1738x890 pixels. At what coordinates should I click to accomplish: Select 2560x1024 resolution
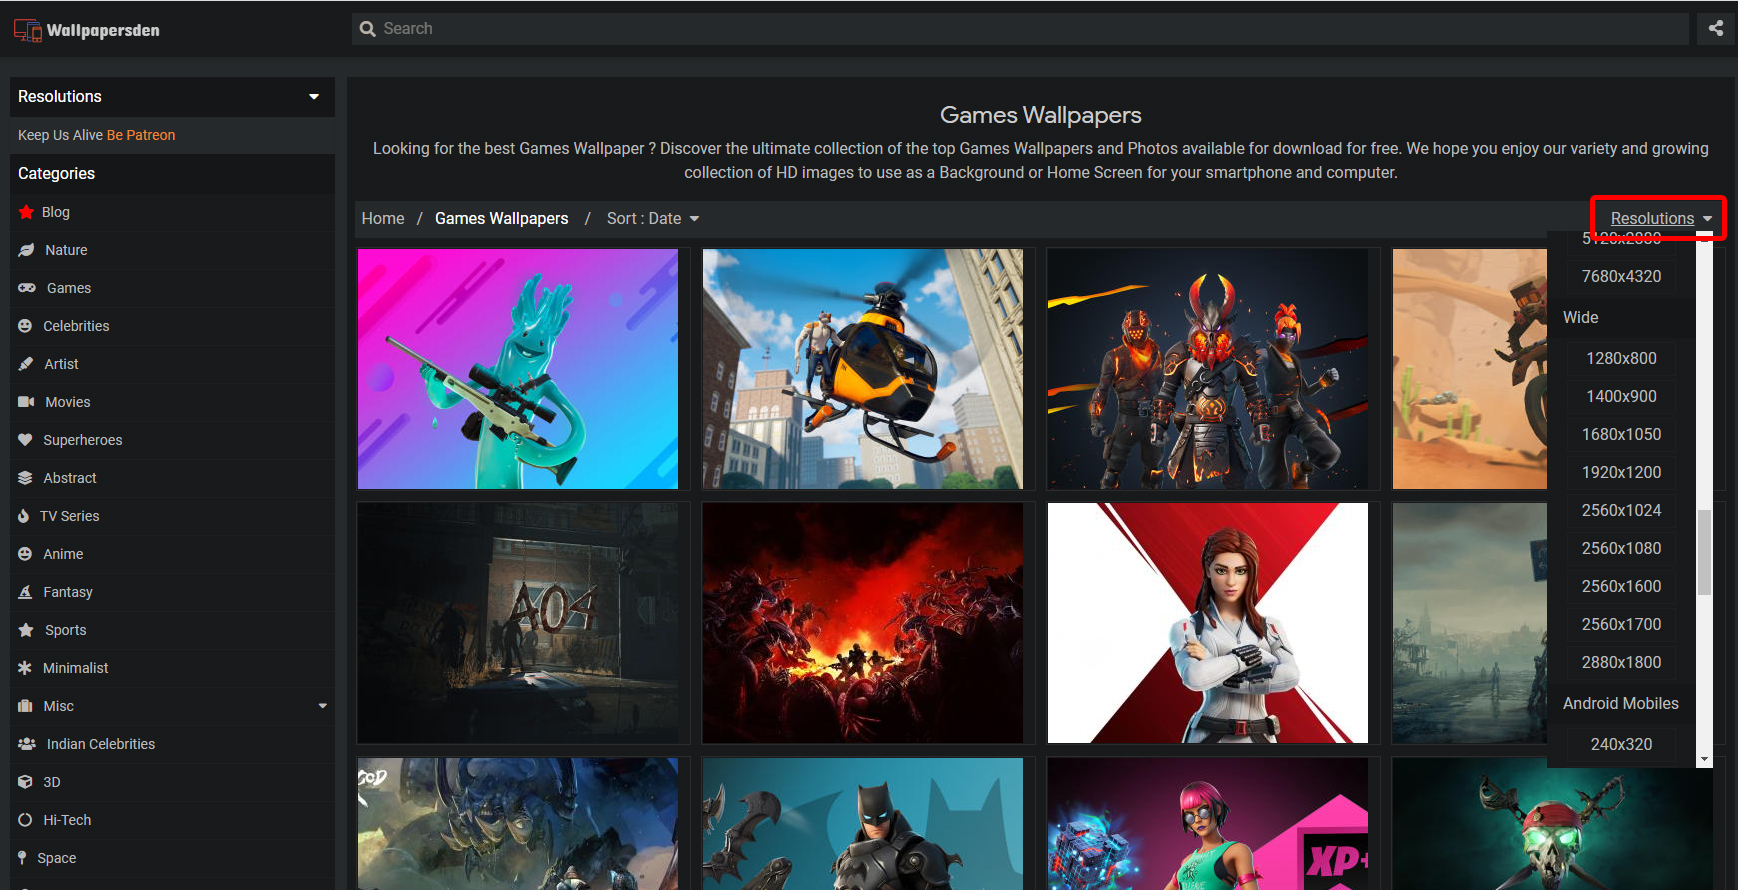(1621, 511)
